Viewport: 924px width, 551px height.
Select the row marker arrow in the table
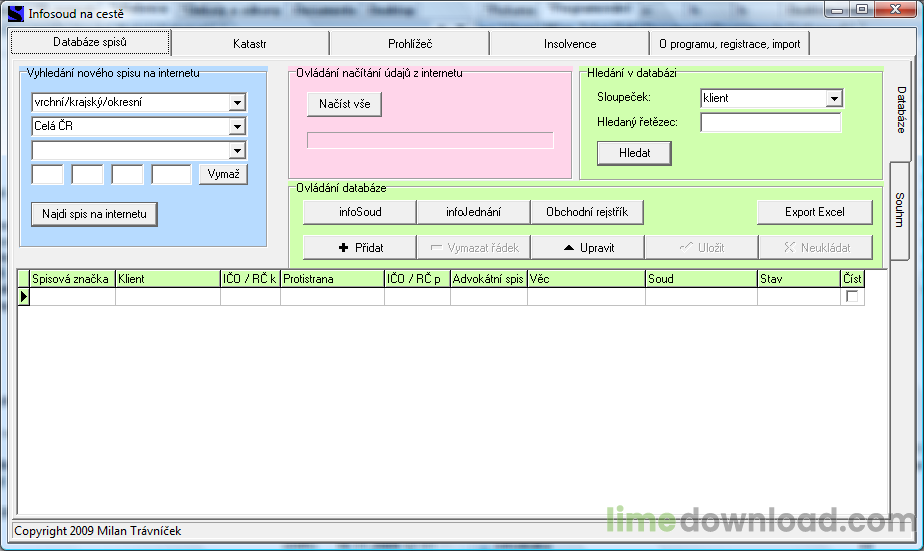click(24, 296)
